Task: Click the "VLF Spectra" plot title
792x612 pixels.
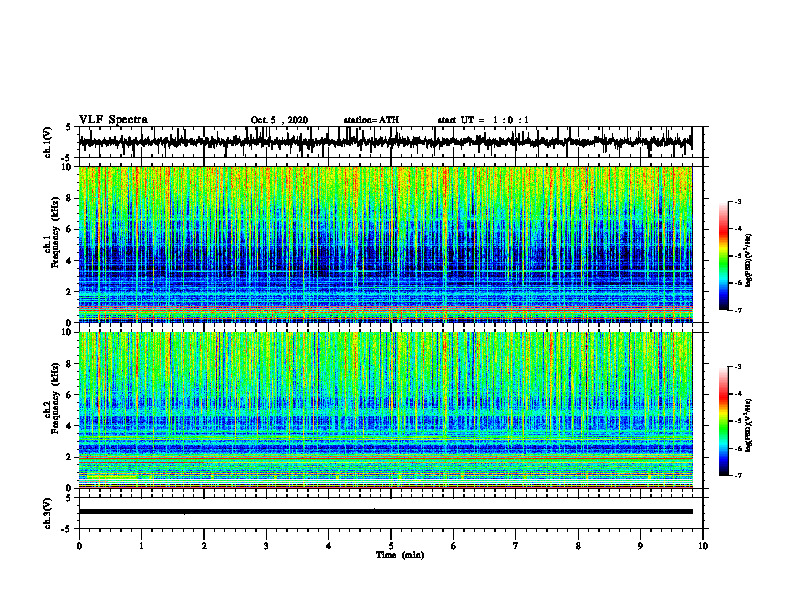Action: 113,119
